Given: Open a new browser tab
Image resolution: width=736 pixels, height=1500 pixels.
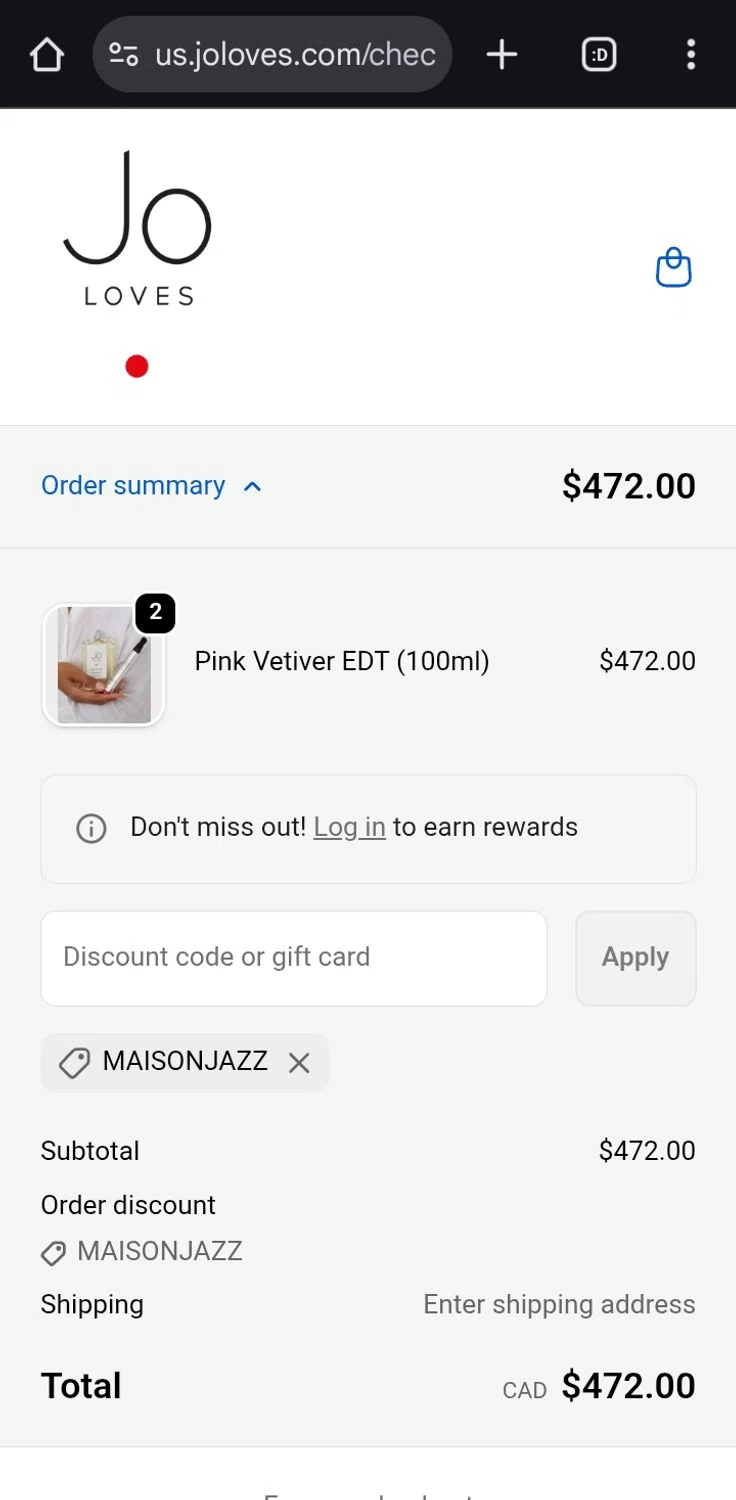Looking at the screenshot, I should 501,55.
